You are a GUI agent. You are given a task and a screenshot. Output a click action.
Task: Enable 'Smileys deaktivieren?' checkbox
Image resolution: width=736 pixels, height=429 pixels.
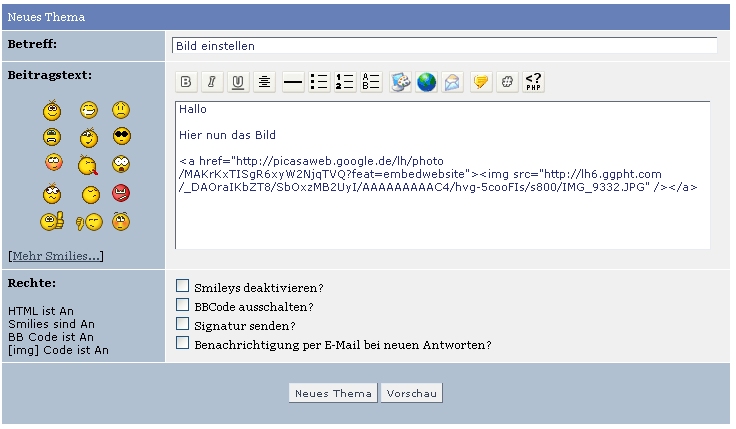(182, 287)
